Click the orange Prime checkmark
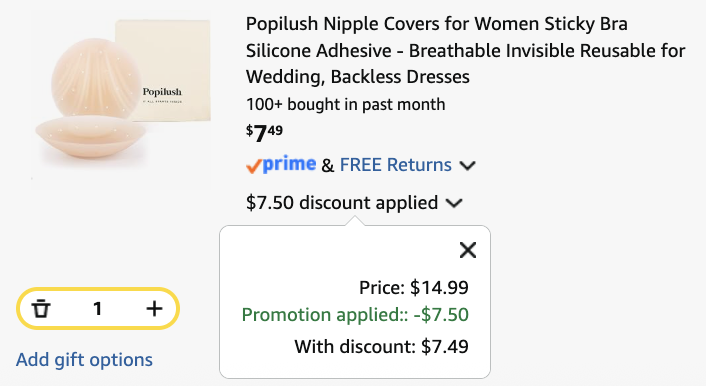 pyautogui.click(x=253, y=166)
